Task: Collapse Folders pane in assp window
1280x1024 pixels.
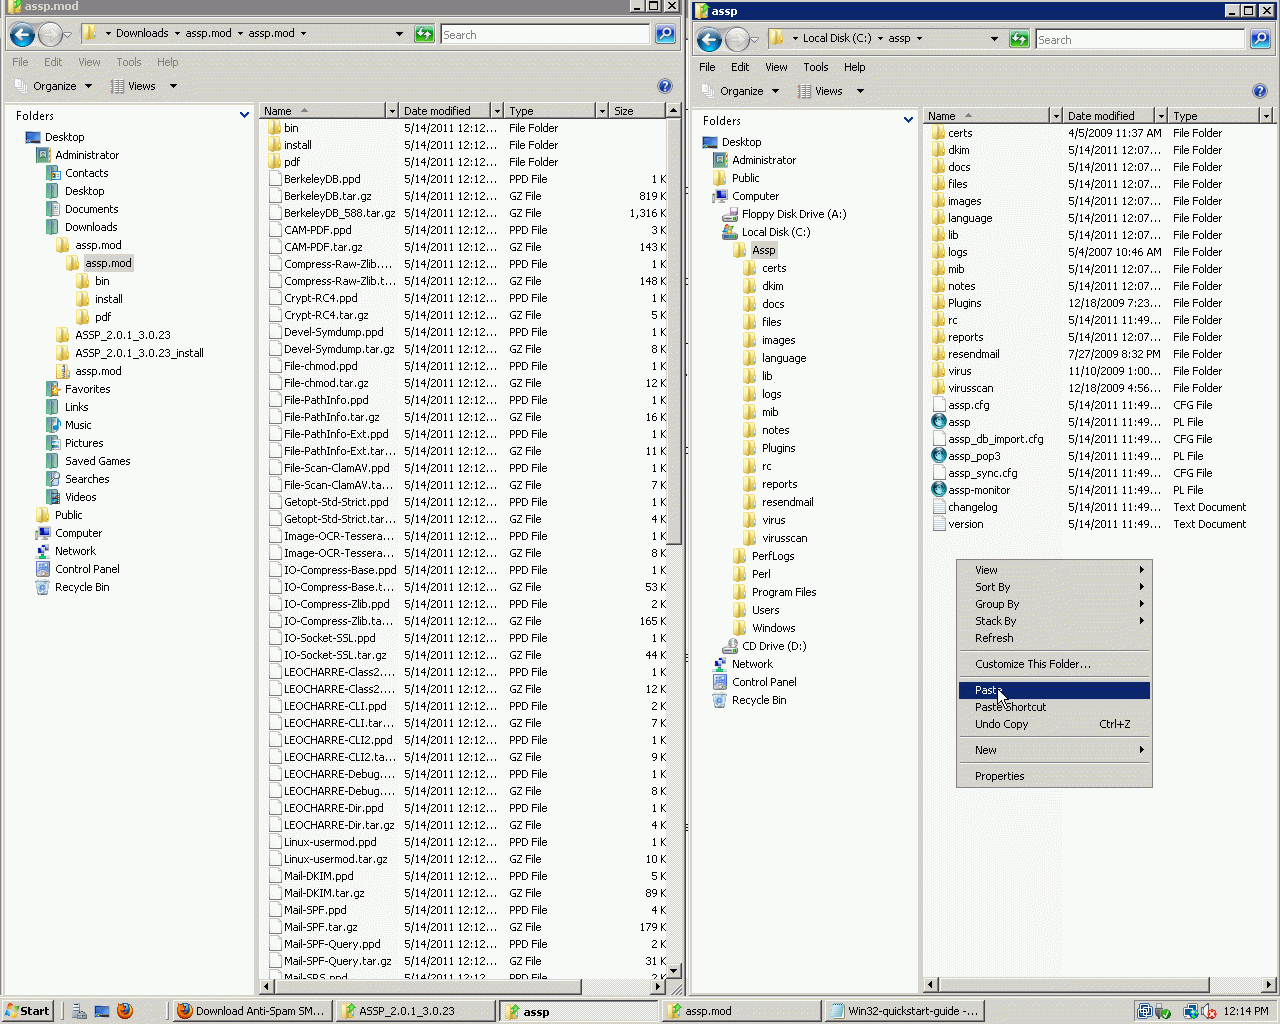Action: (x=908, y=121)
